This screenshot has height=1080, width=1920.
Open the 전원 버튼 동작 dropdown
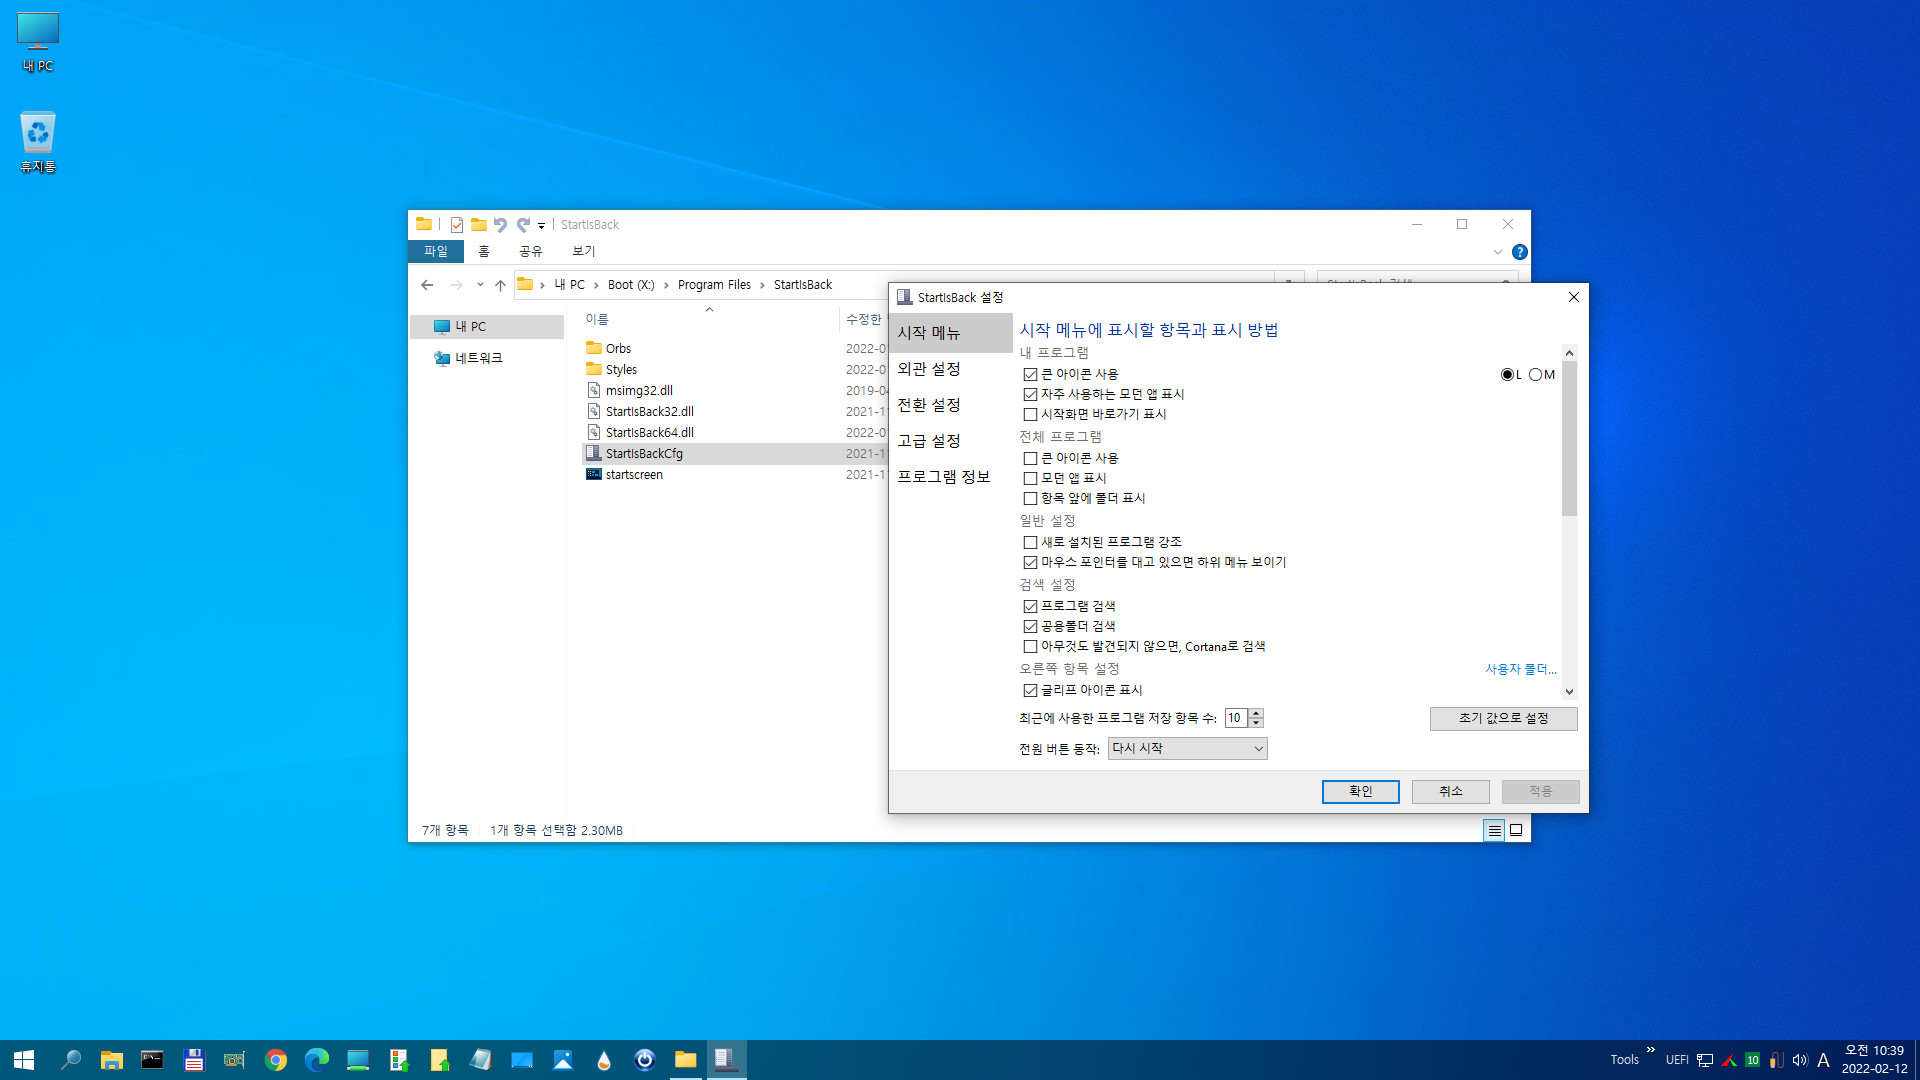point(1187,748)
